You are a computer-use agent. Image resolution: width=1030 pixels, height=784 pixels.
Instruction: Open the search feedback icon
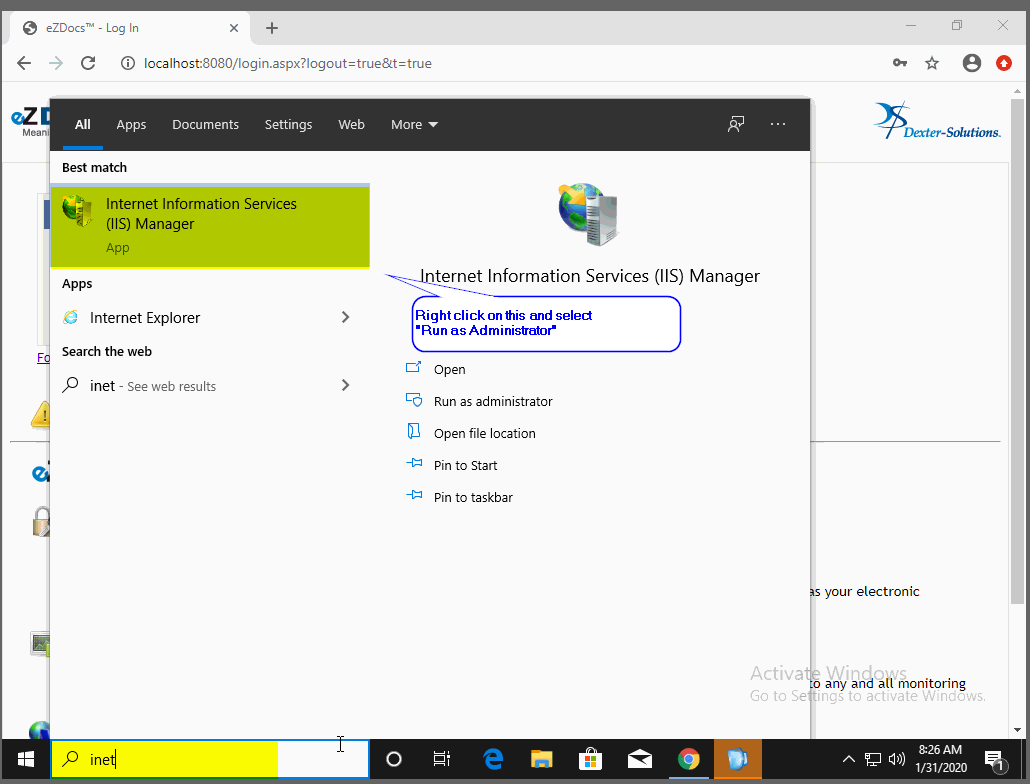[736, 124]
